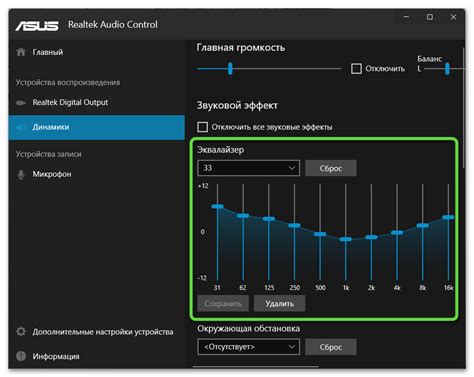Open the Информация page

[x=97, y=356]
